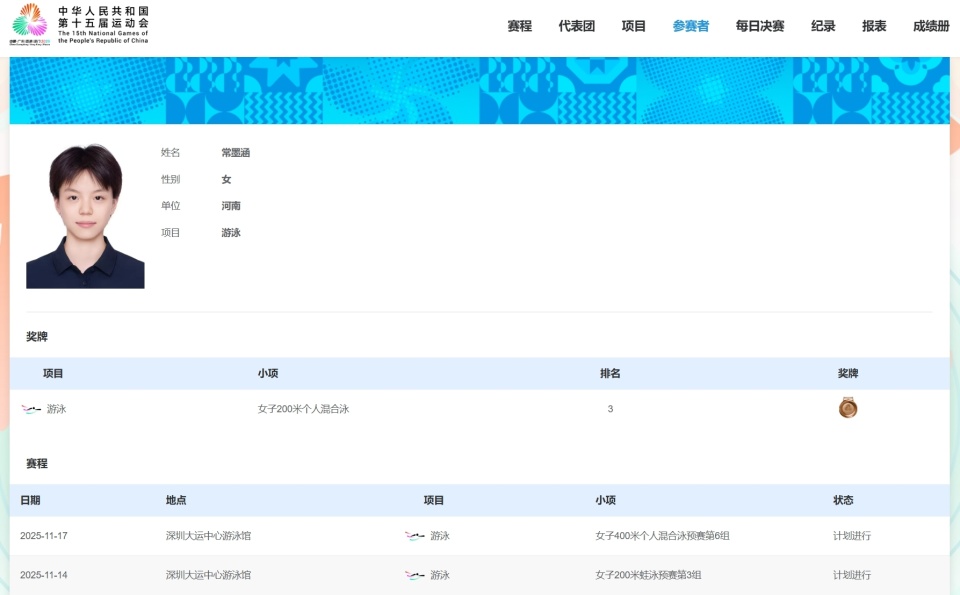Click the 状态 column header in the schedule table
The height and width of the screenshot is (595, 960).
pos(843,500)
